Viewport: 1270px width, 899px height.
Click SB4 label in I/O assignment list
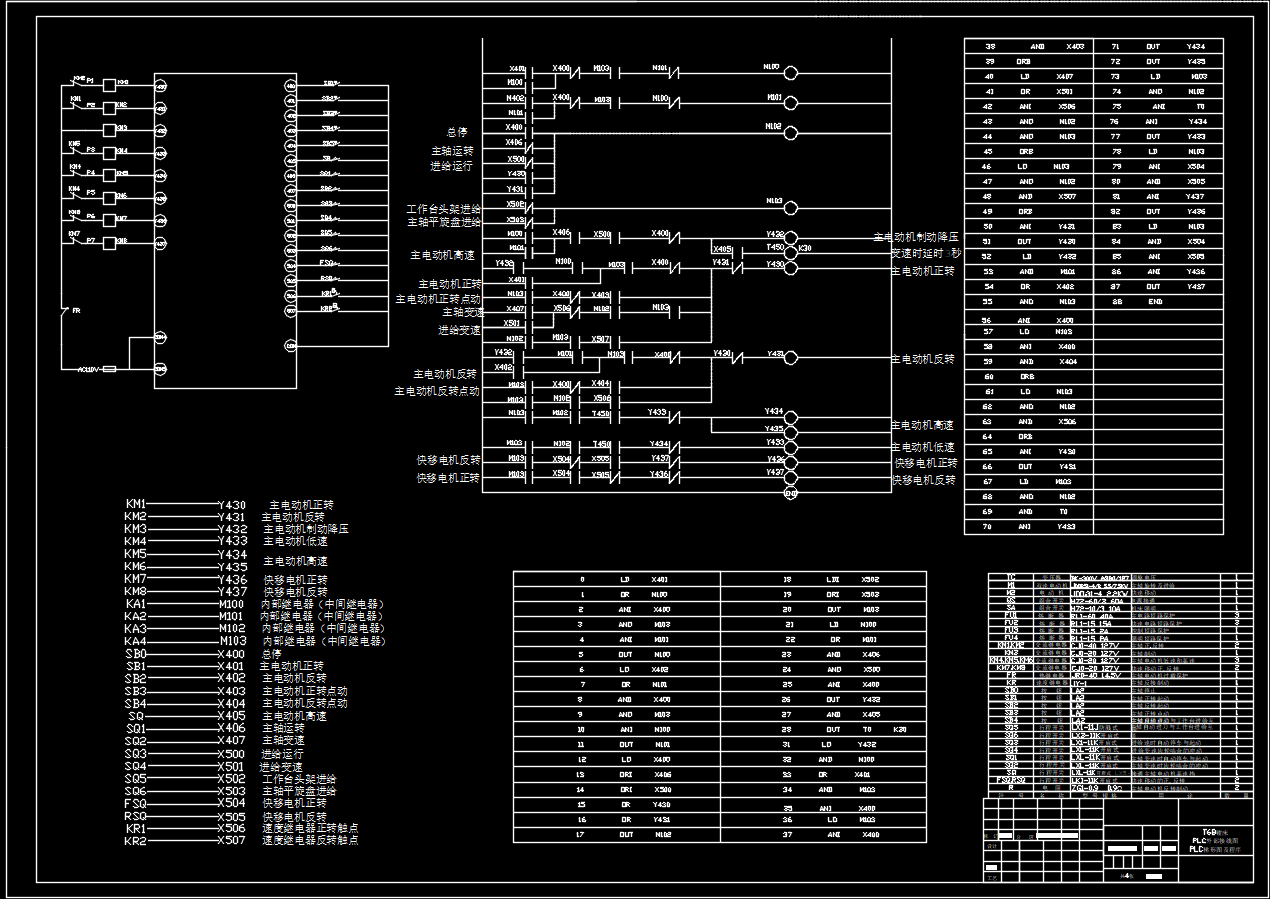pos(136,704)
